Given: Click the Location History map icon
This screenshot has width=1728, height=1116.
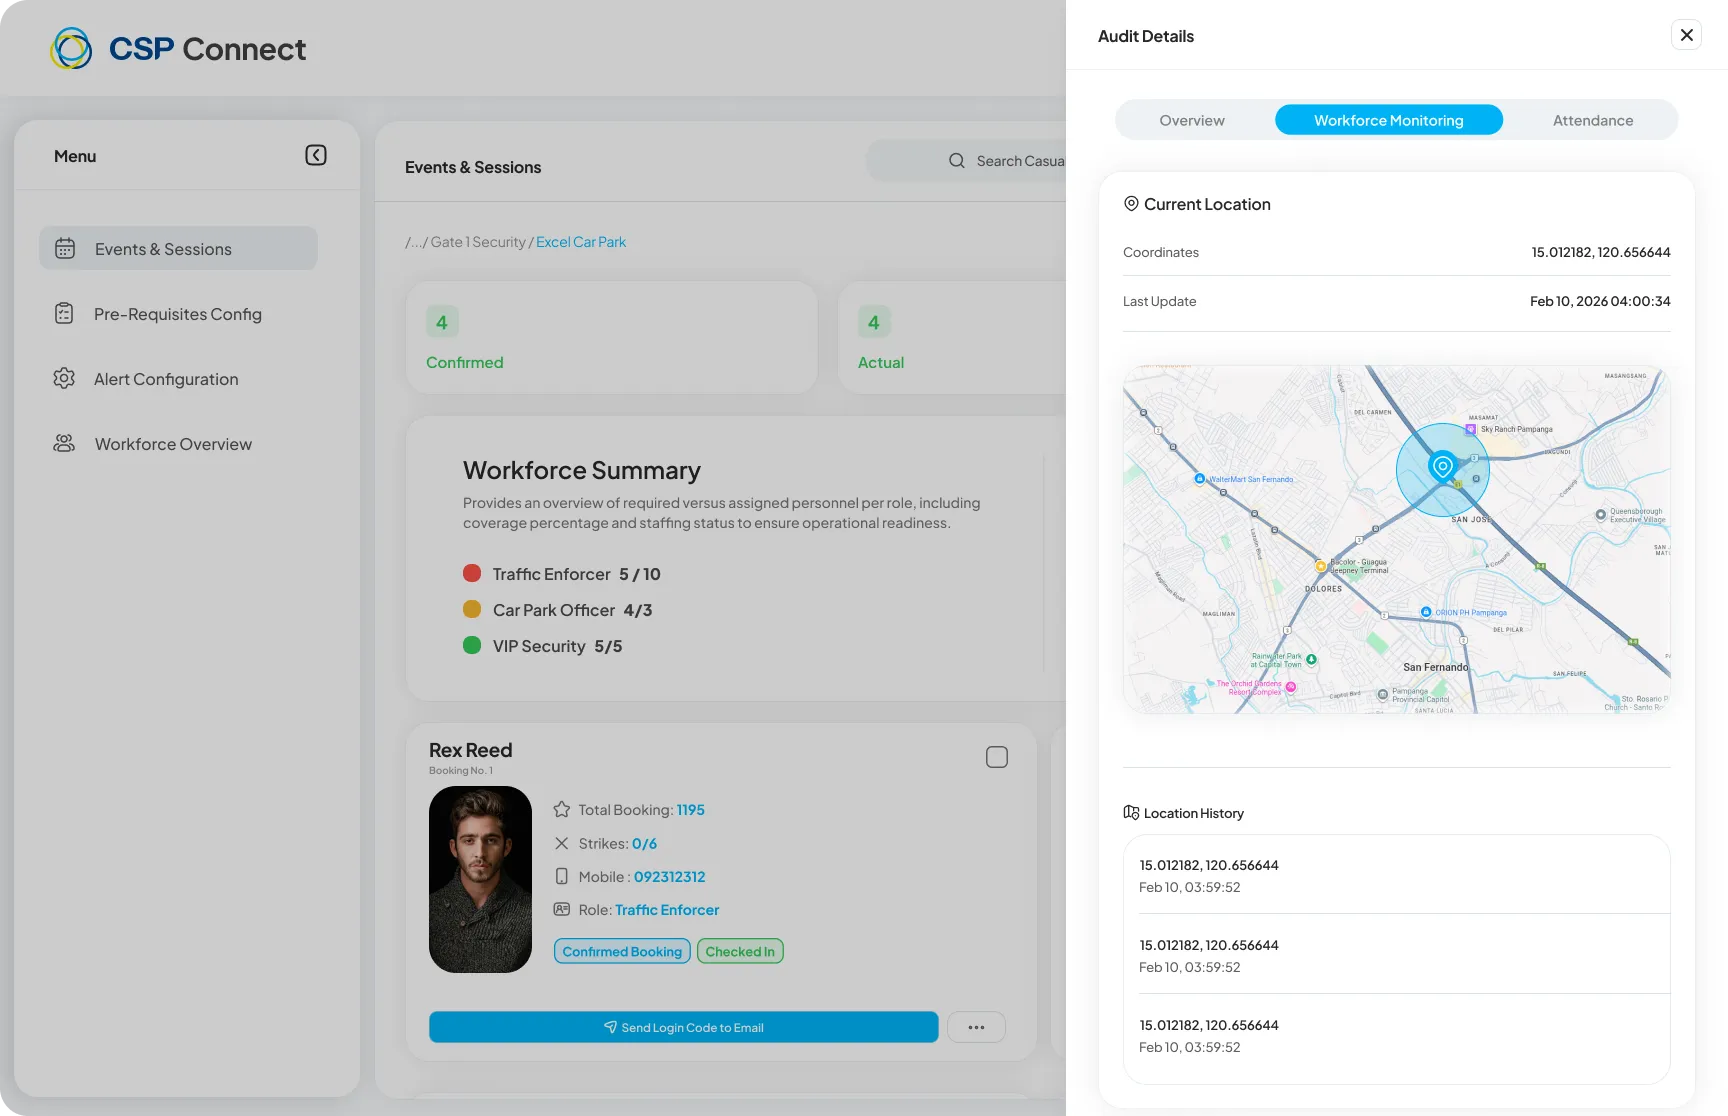Looking at the screenshot, I should [x=1131, y=812].
